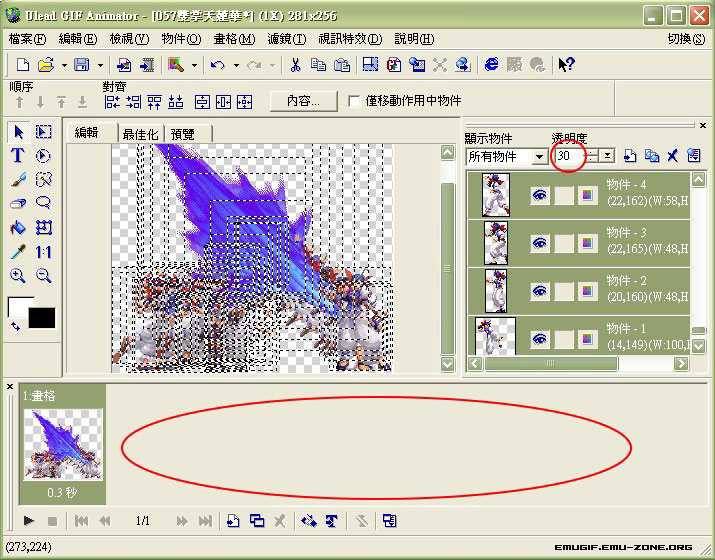
Task: Click the Paste clipboard icon
Action: [x=342, y=65]
